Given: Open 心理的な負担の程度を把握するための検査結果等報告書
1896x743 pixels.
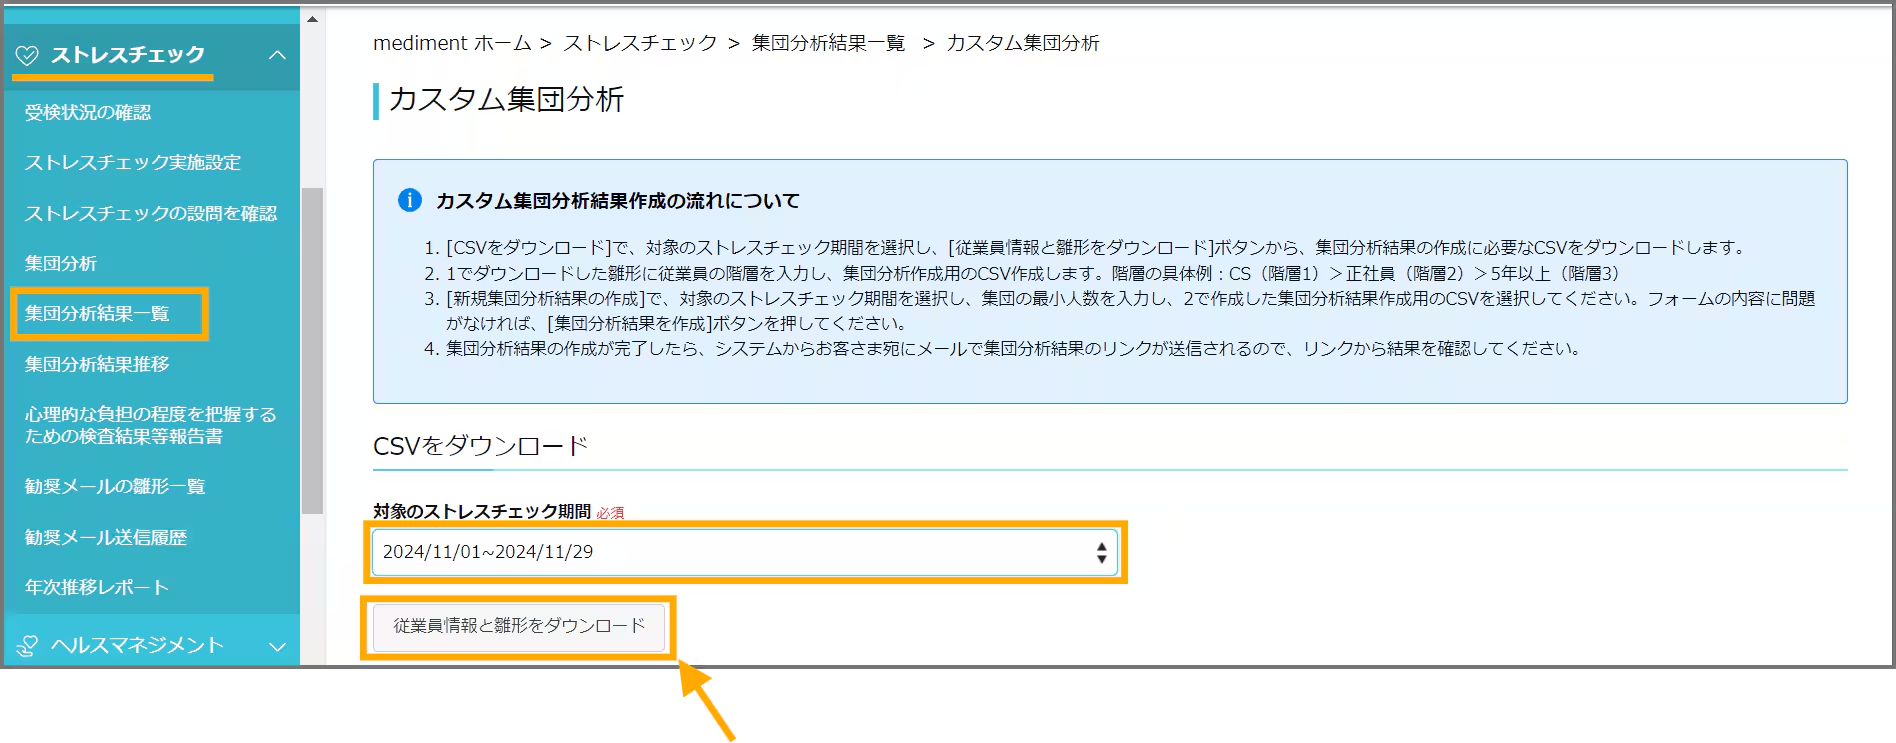Looking at the screenshot, I should coord(150,425).
